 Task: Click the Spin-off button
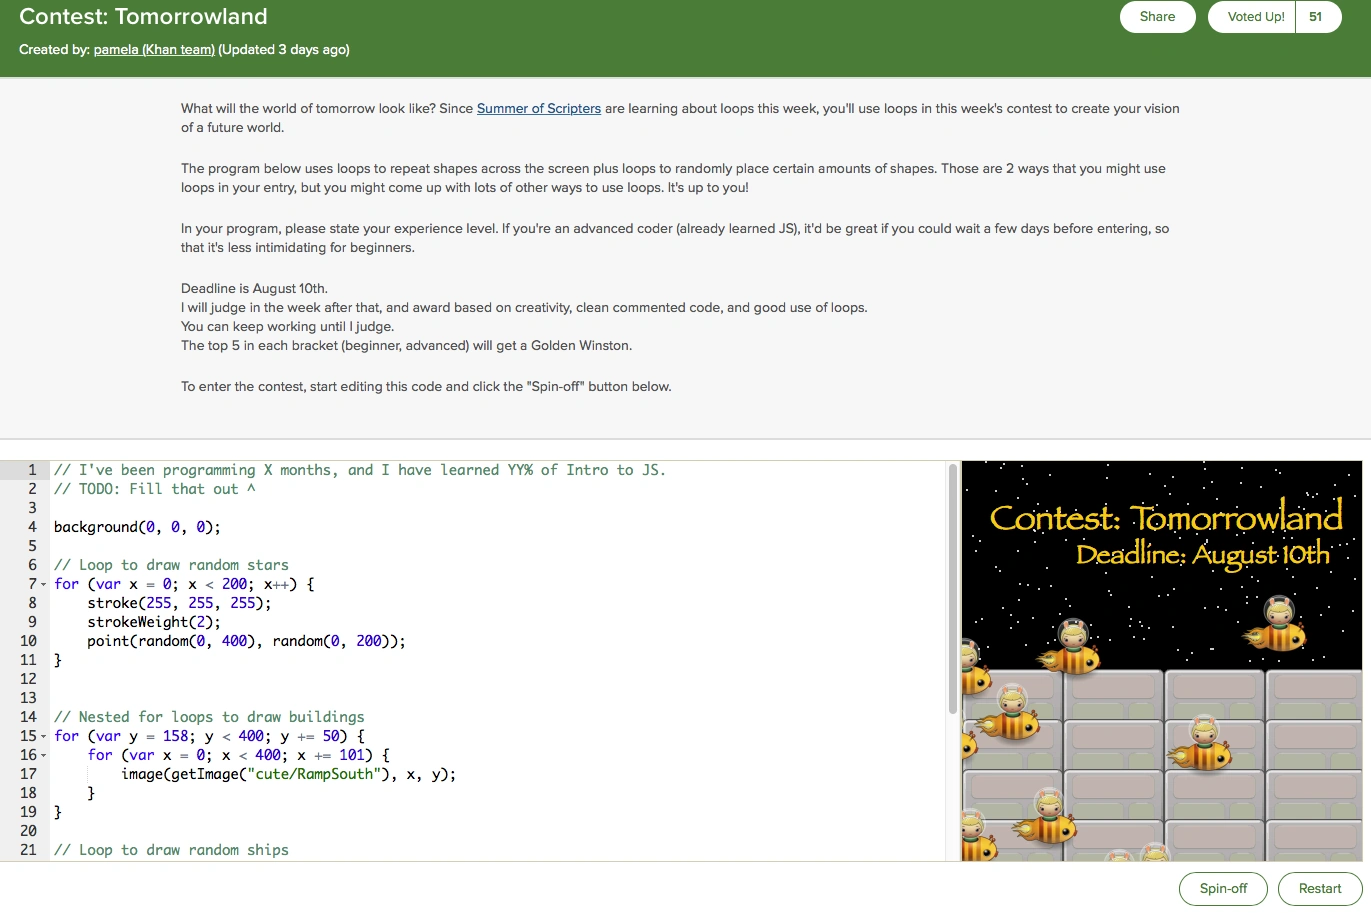point(1223,889)
